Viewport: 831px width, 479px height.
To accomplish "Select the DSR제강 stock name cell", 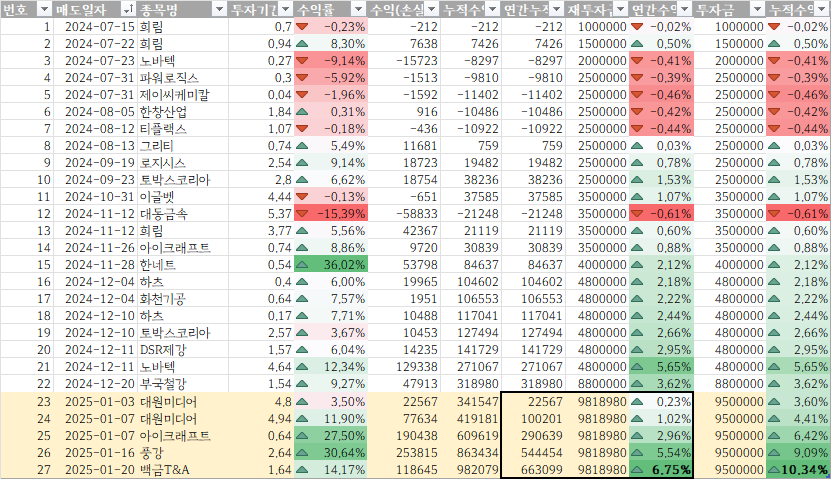I will (183, 350).
